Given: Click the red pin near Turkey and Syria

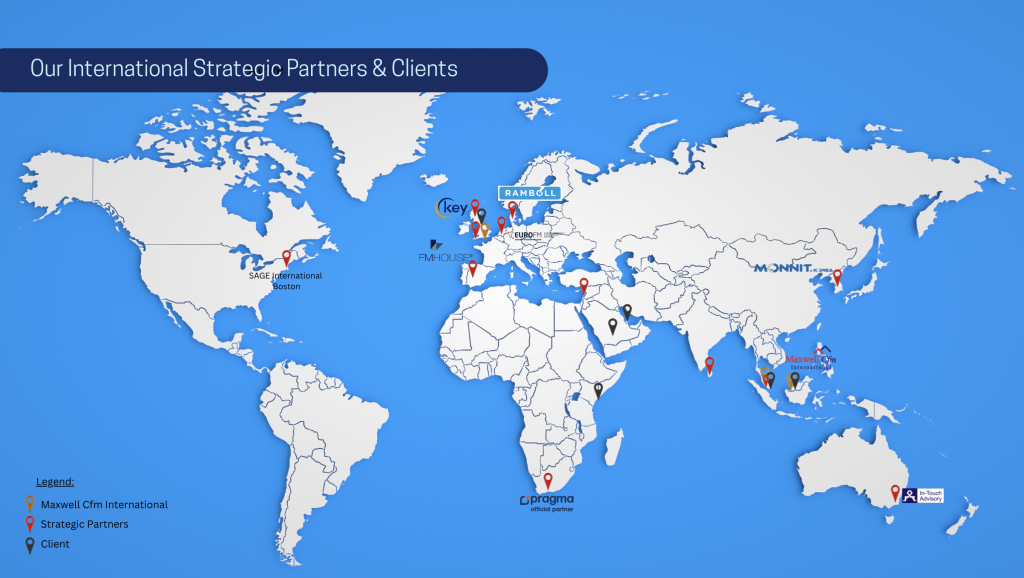Looking at the screenshot, I should [x=584, y=285].
